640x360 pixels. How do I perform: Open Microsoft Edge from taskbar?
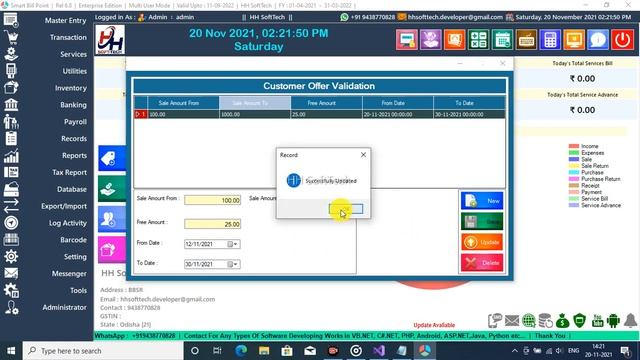tap(241, 351)
